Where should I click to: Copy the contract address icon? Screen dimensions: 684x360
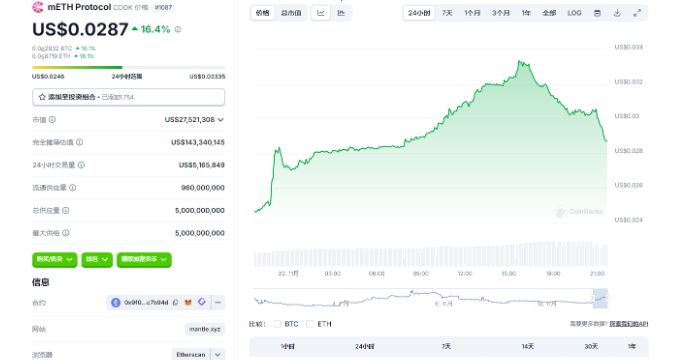pyautogui.click(x=175, y=302)
